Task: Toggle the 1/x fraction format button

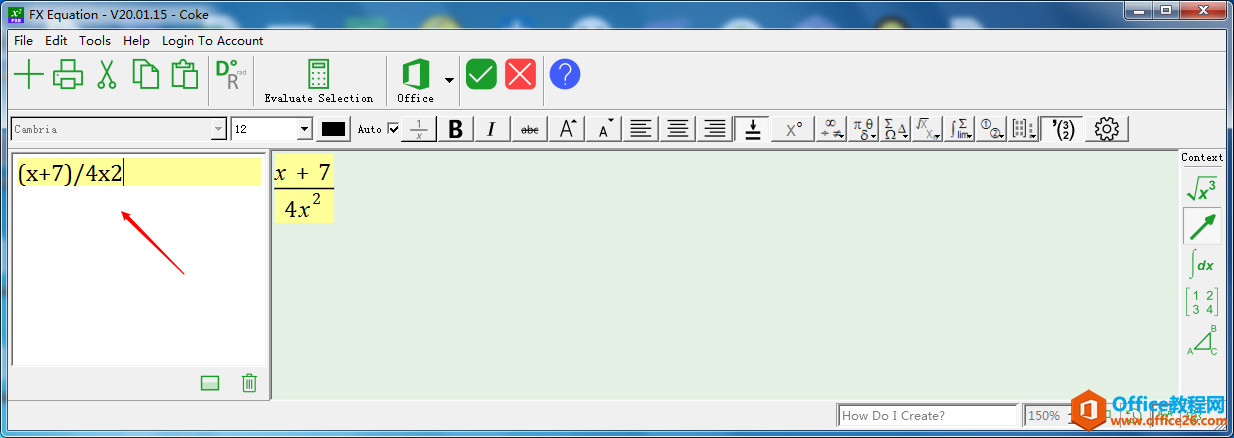Action: (x=419, y=129)
